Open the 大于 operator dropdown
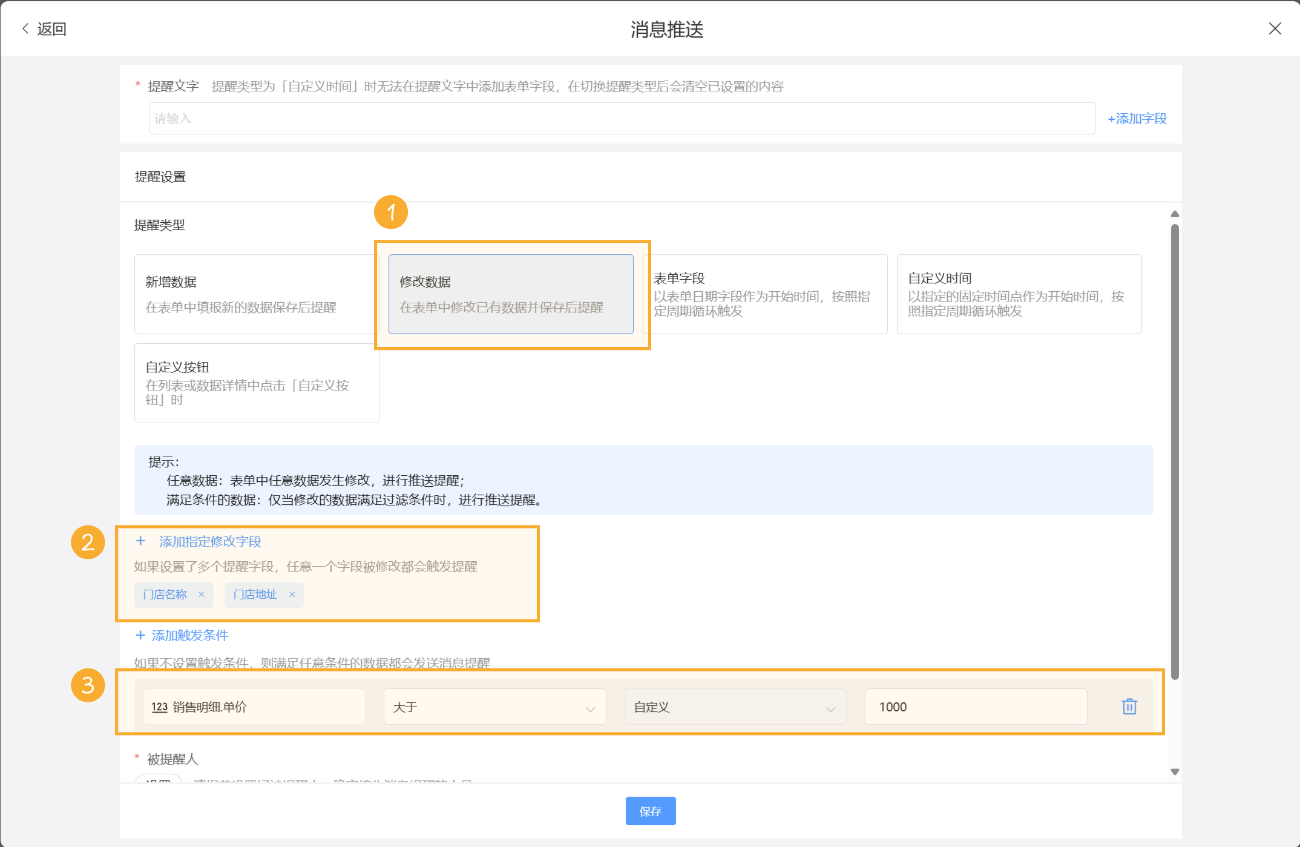This screenshot has height=847, width=1300. pos(495,706)
